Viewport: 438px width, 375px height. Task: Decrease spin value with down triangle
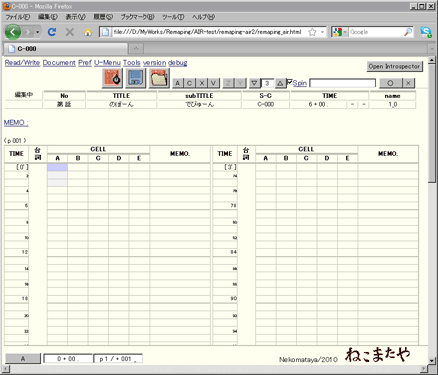[x=254, y=83]
